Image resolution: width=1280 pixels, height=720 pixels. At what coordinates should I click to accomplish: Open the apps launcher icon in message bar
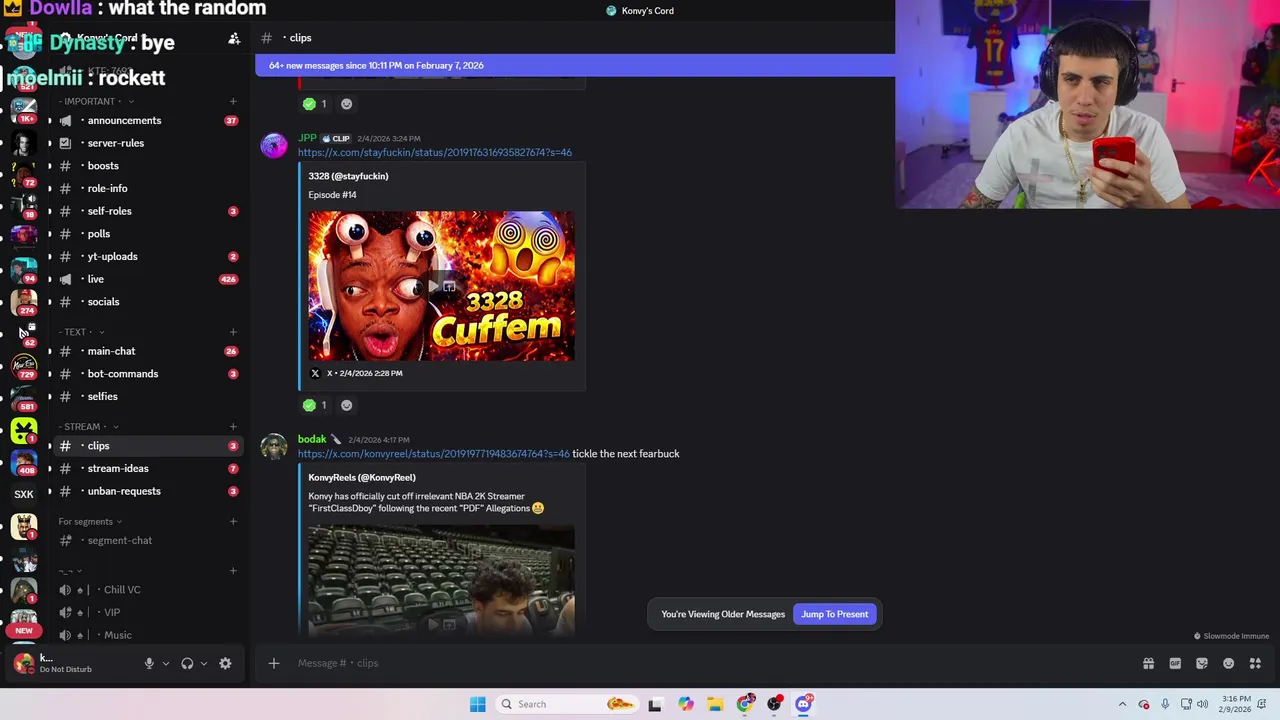pos(1255,663)
